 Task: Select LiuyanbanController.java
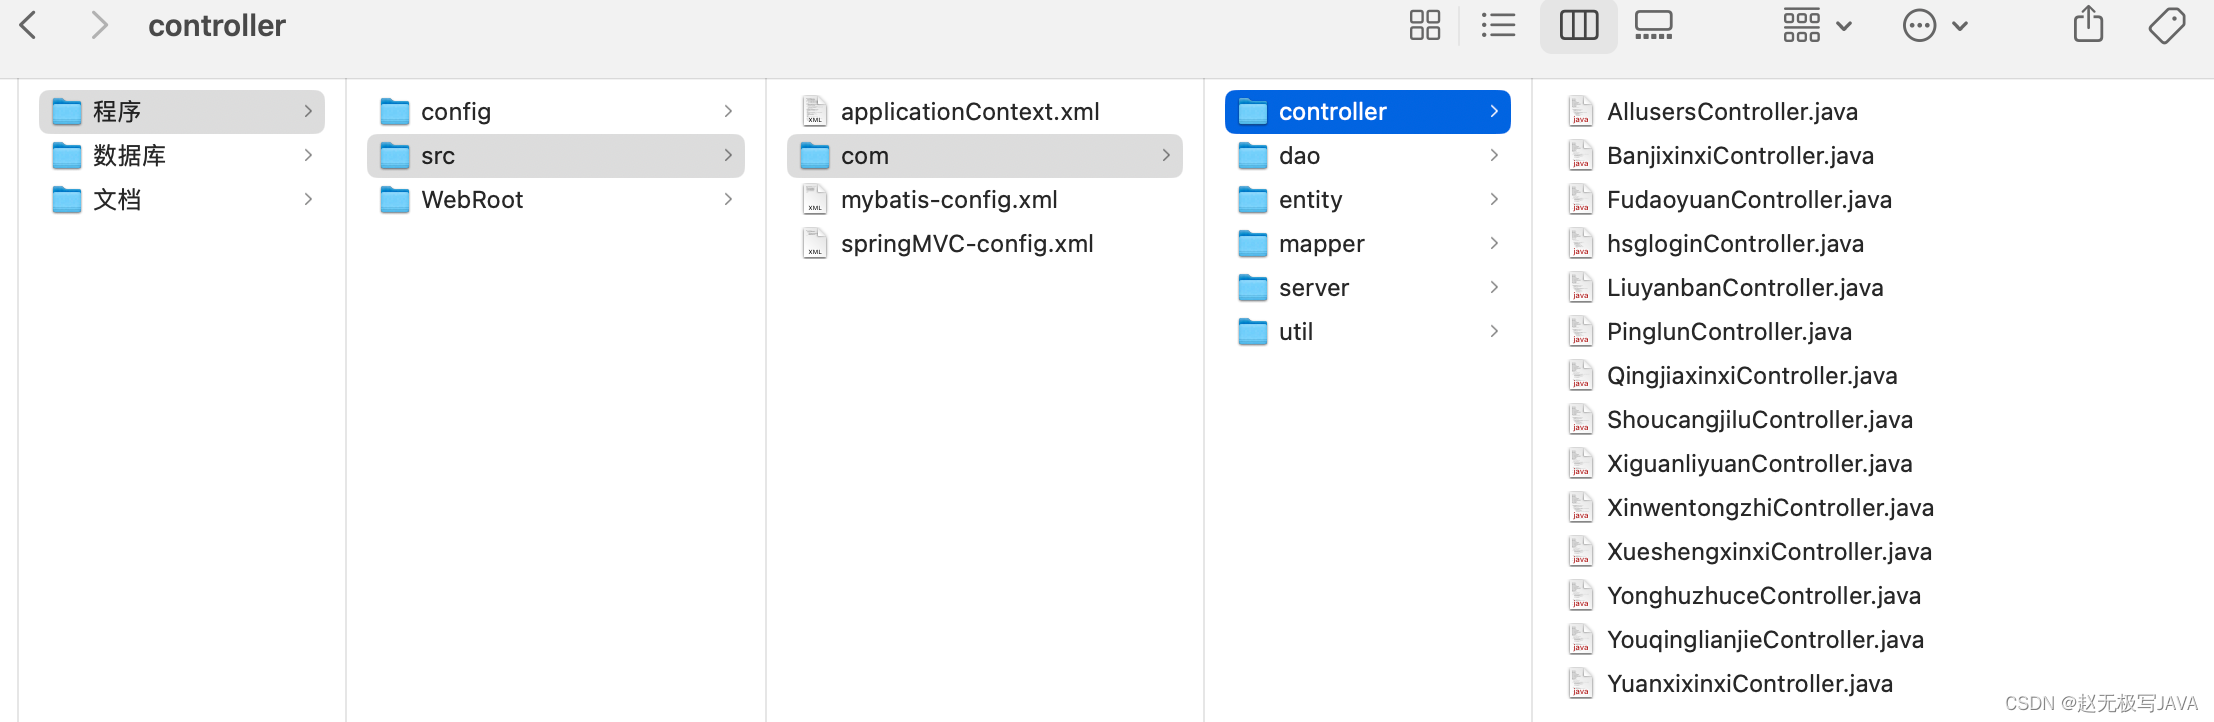click(1745, 287)
